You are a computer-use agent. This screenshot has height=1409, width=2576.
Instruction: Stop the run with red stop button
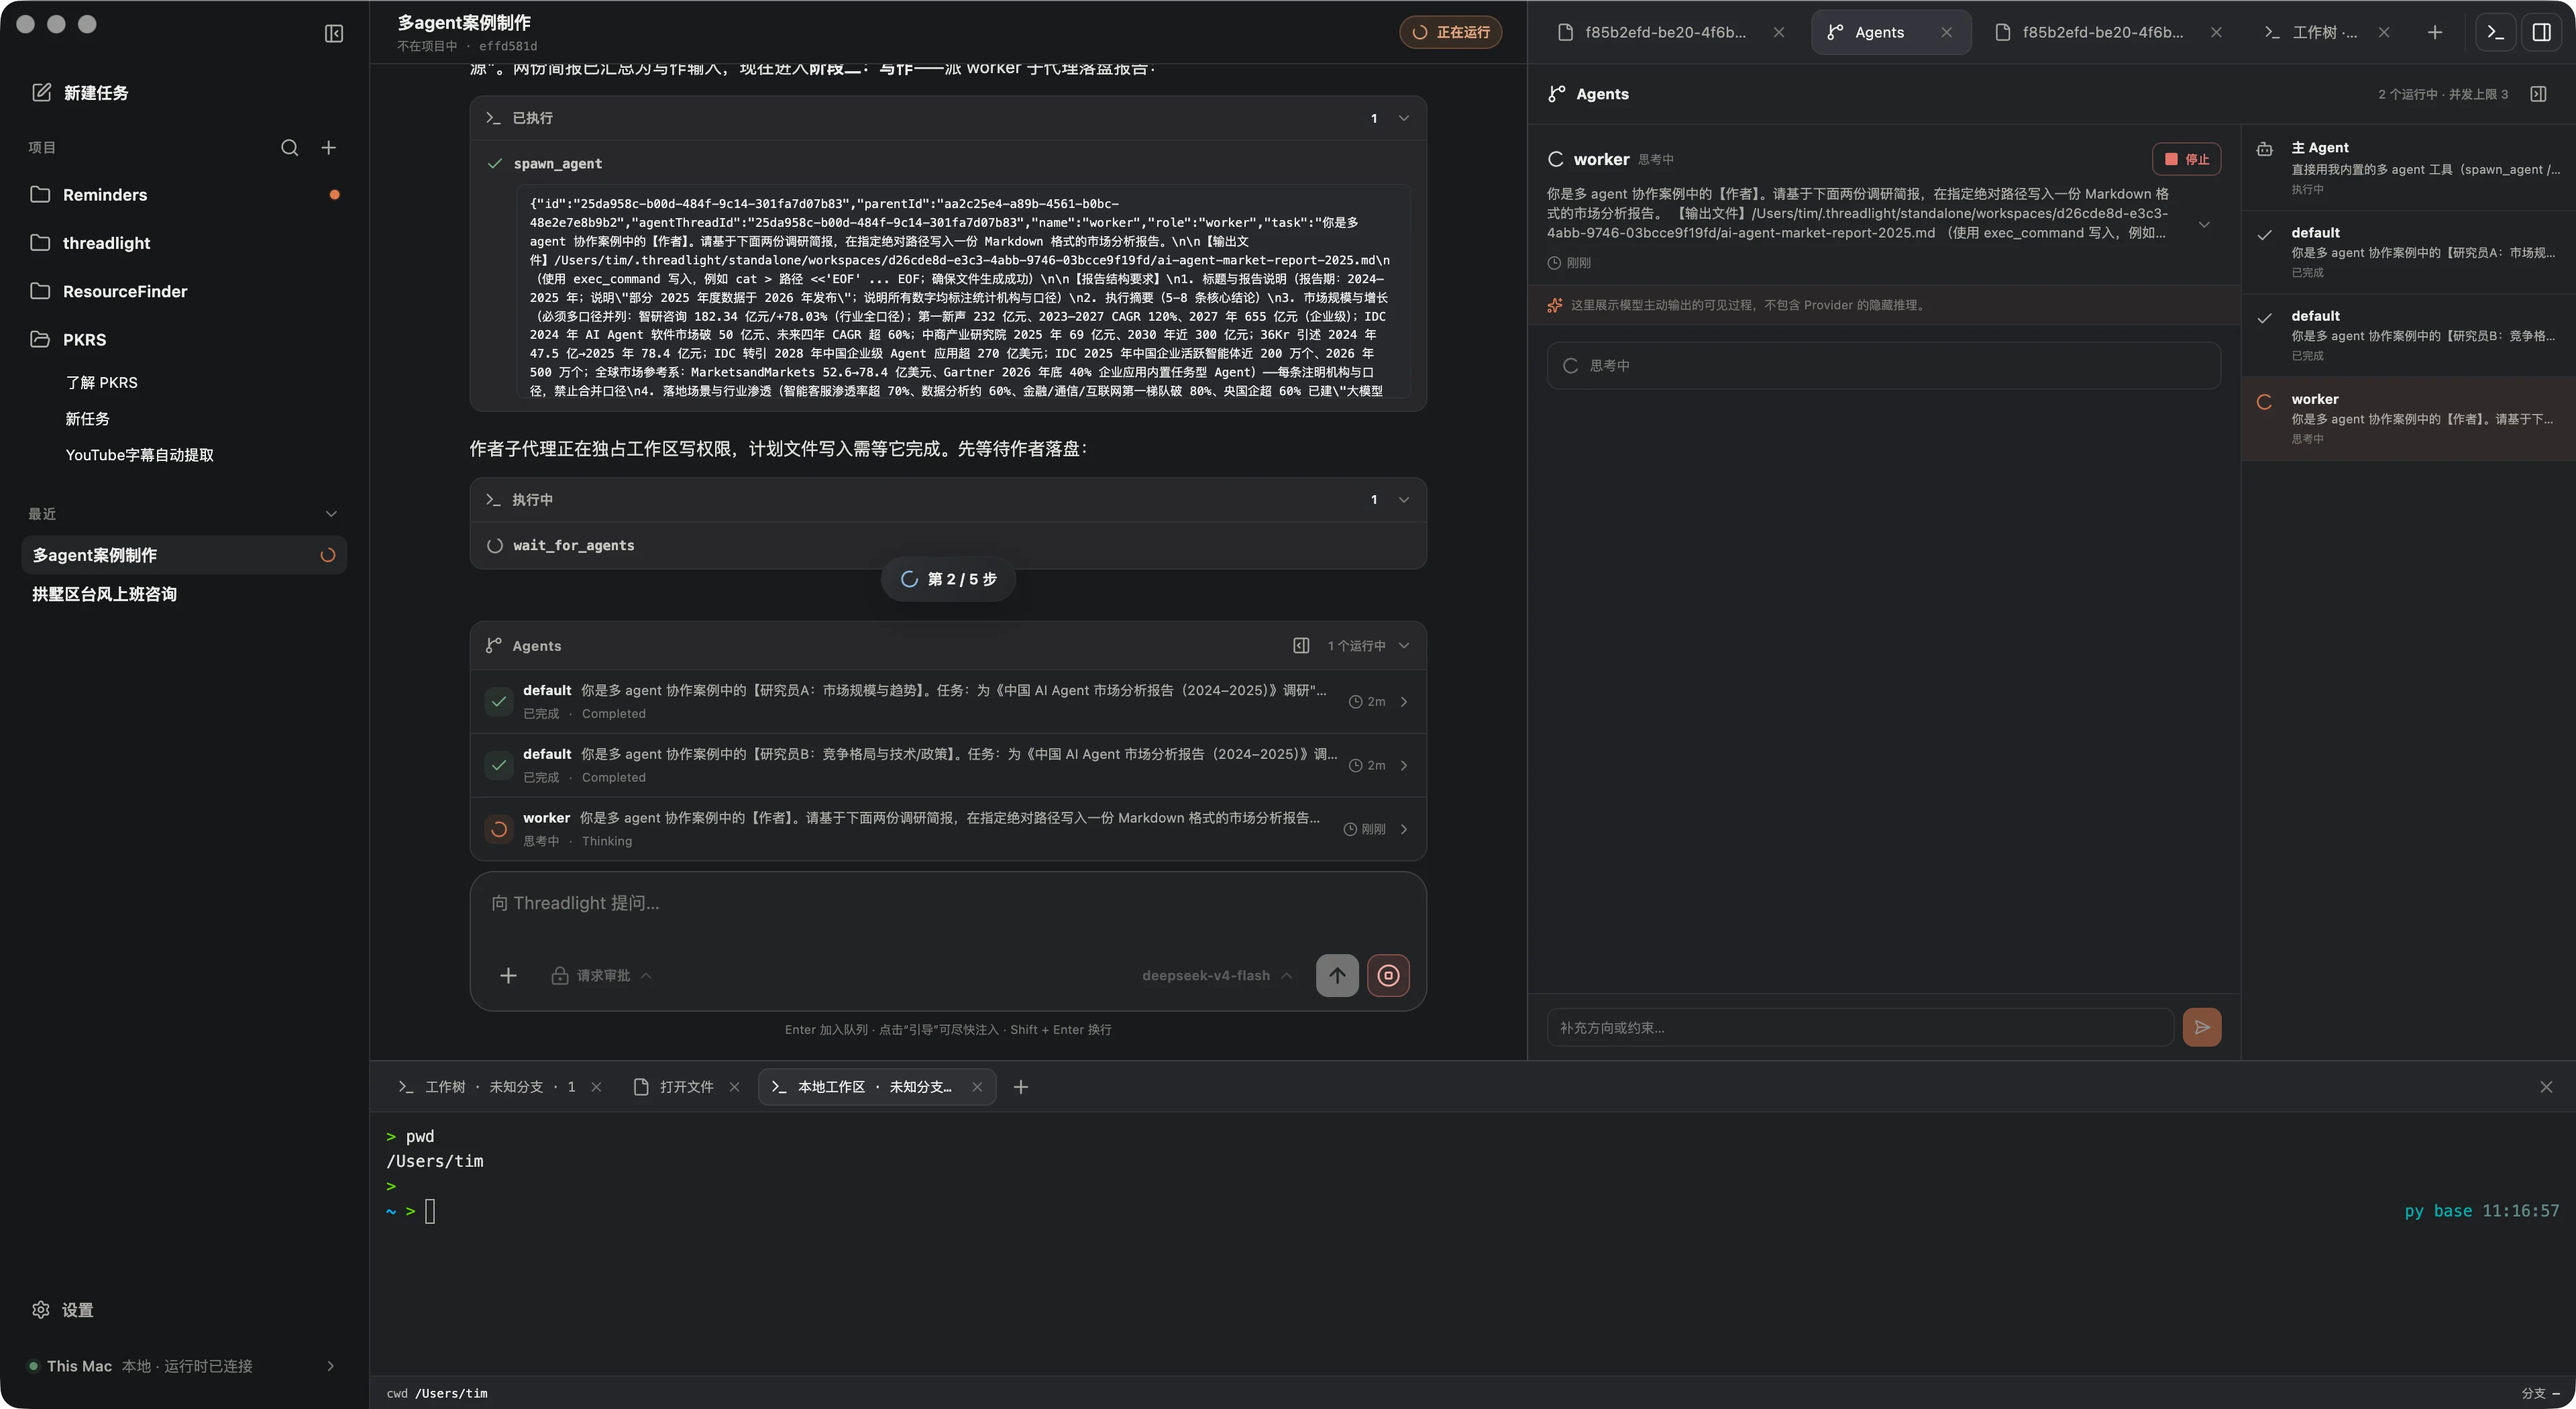click(x=1388, y=975)
